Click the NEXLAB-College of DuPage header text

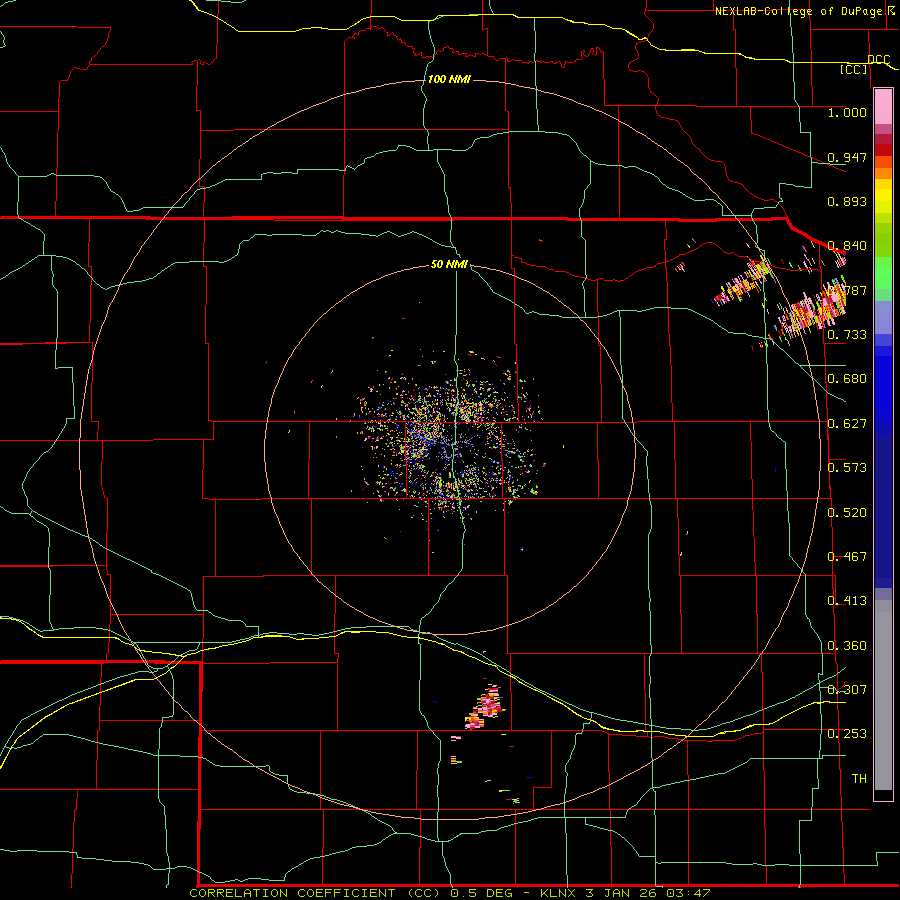pyautogui.click(x=804, y=11)
